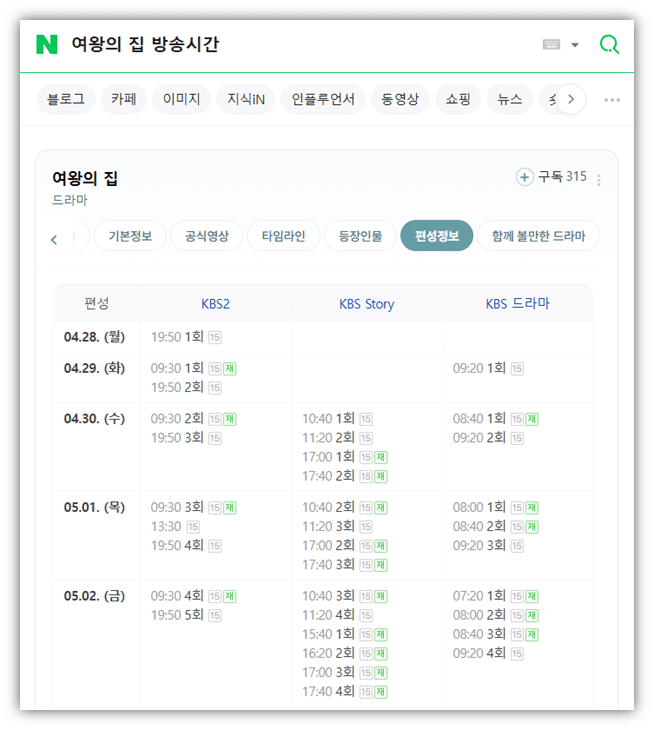
Task: Select the 뉴스 search tab
Action: (x=510, y=99)
